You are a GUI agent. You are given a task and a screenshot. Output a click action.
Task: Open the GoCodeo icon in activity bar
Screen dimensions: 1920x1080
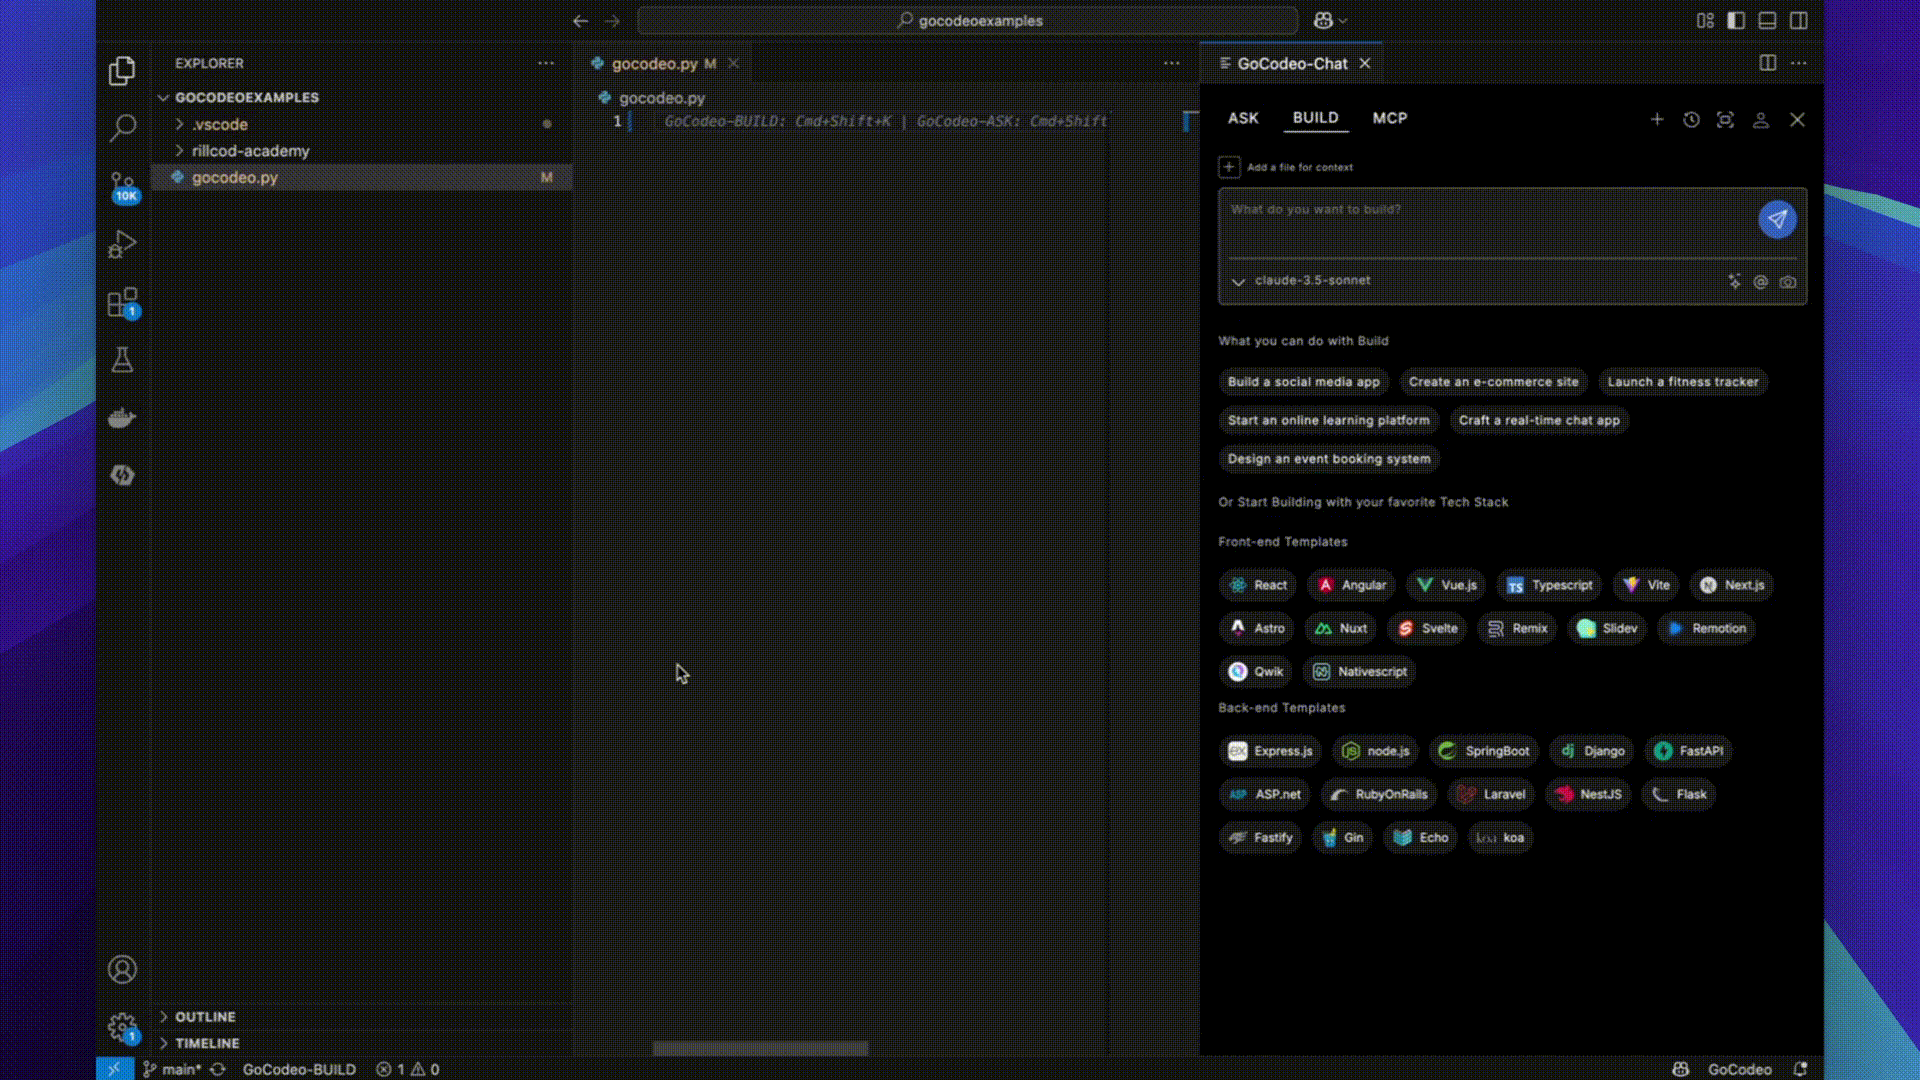tap(122, 475)
